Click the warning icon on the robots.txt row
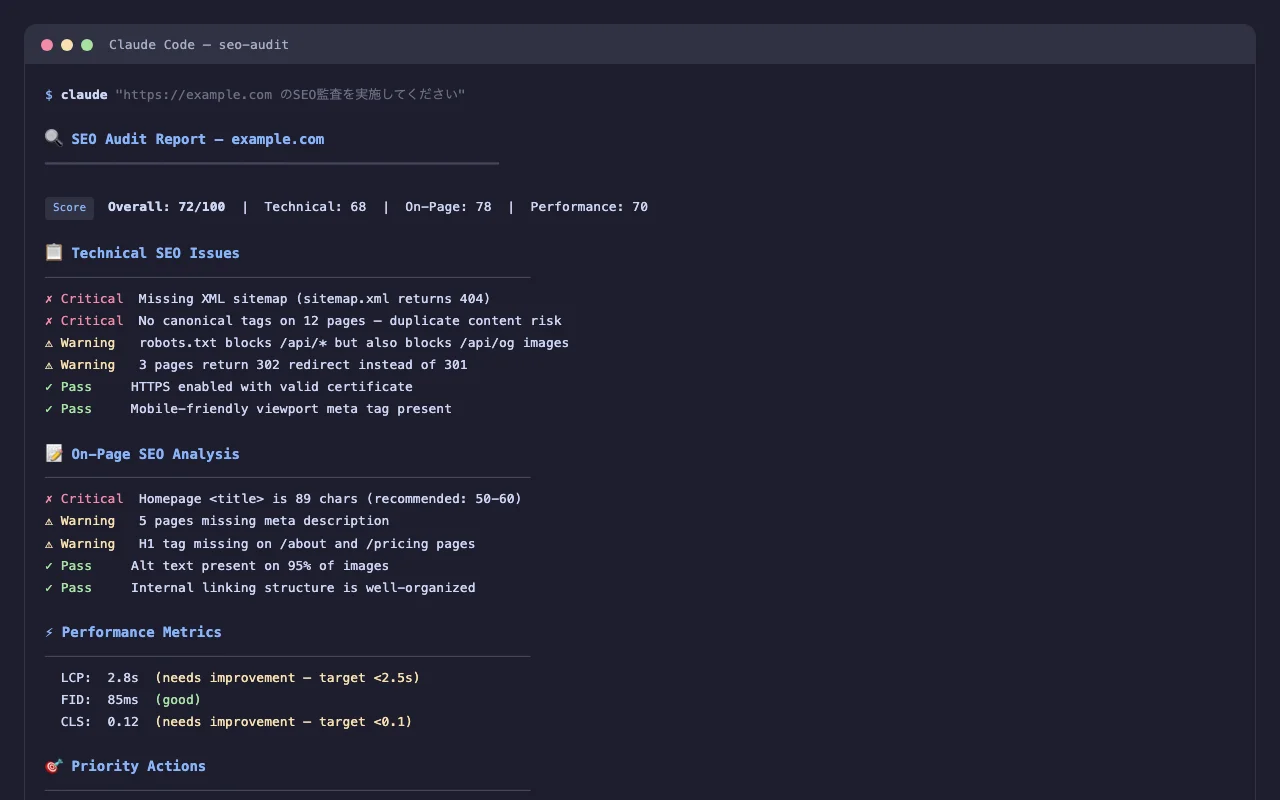This screenshot has width=1280, height=800. [x=49, y=343]
